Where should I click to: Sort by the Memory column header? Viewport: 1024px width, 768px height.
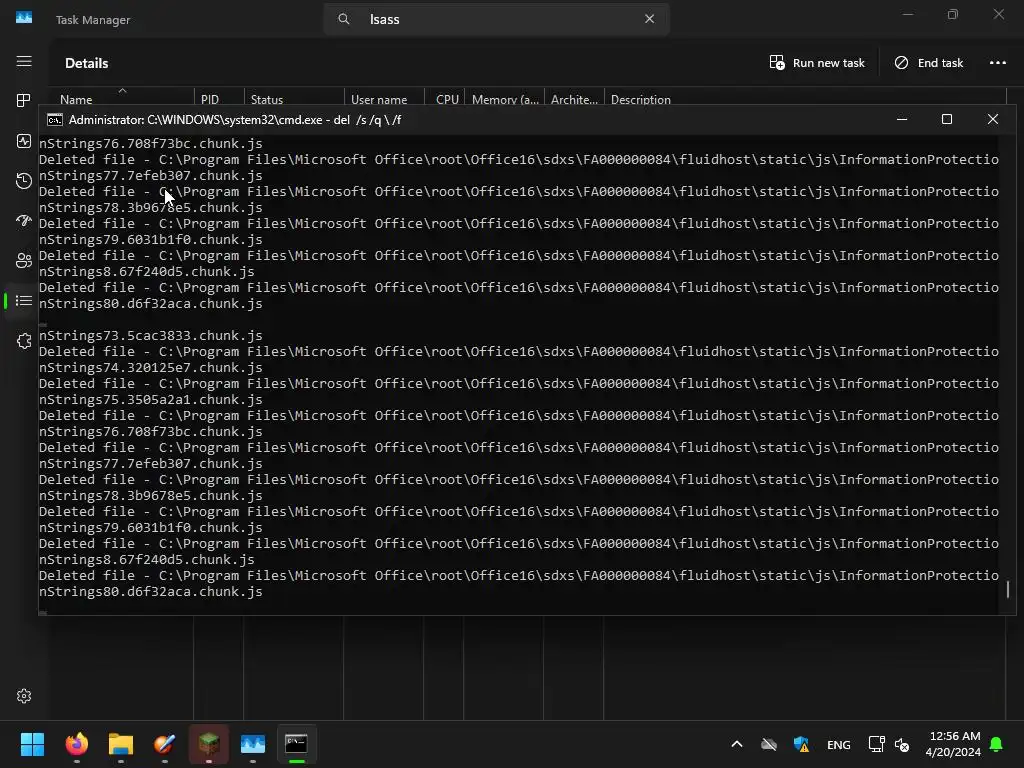point(505,99)
